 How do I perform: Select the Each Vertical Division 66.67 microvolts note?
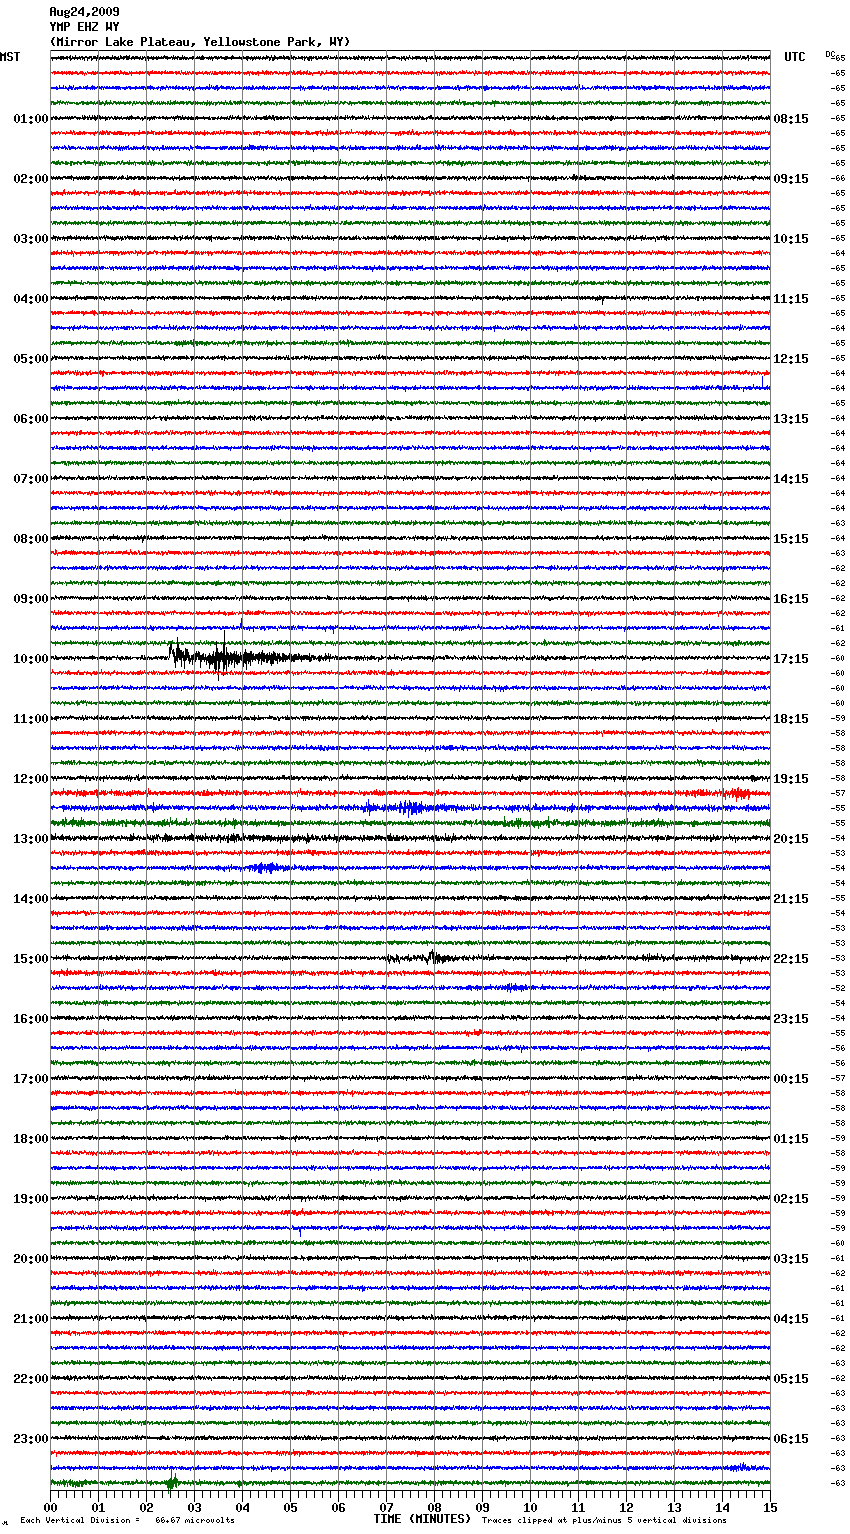[127, 1520]
